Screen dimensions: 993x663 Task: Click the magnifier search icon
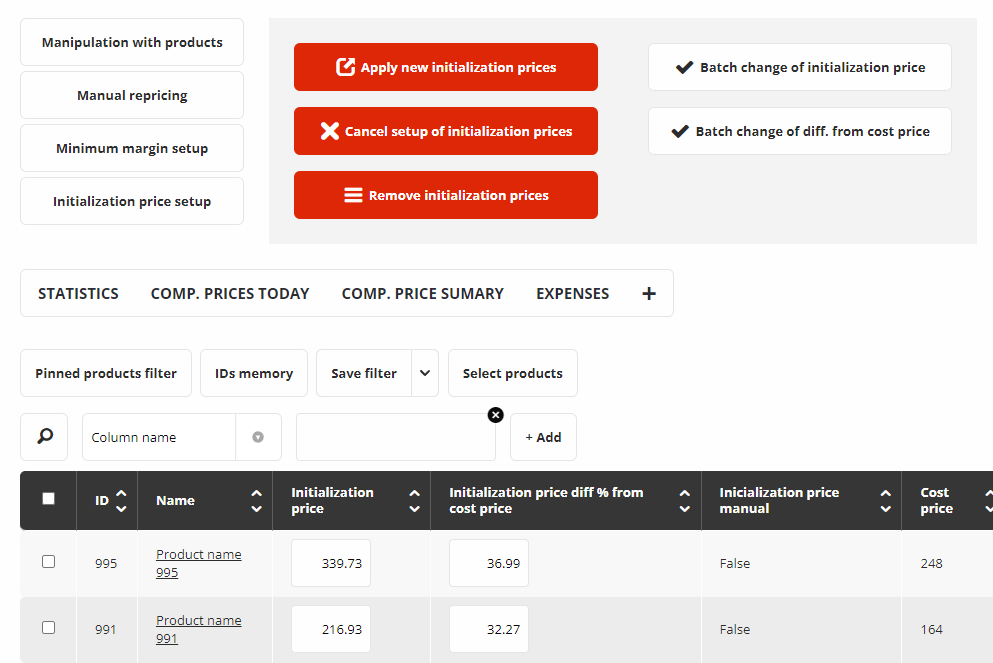(44, 437)
